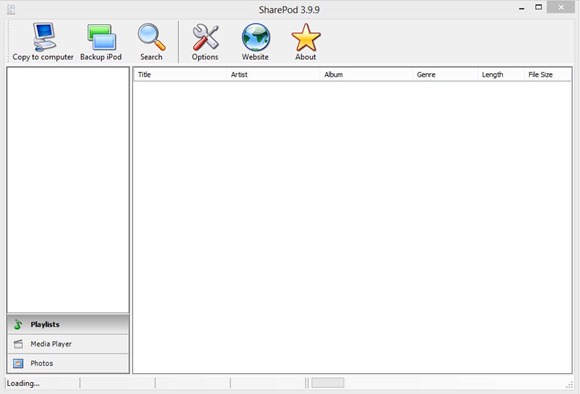The image size is (580, 394).
Task: Click the SharePod app icon in title bar
Action: coord(11,10)
